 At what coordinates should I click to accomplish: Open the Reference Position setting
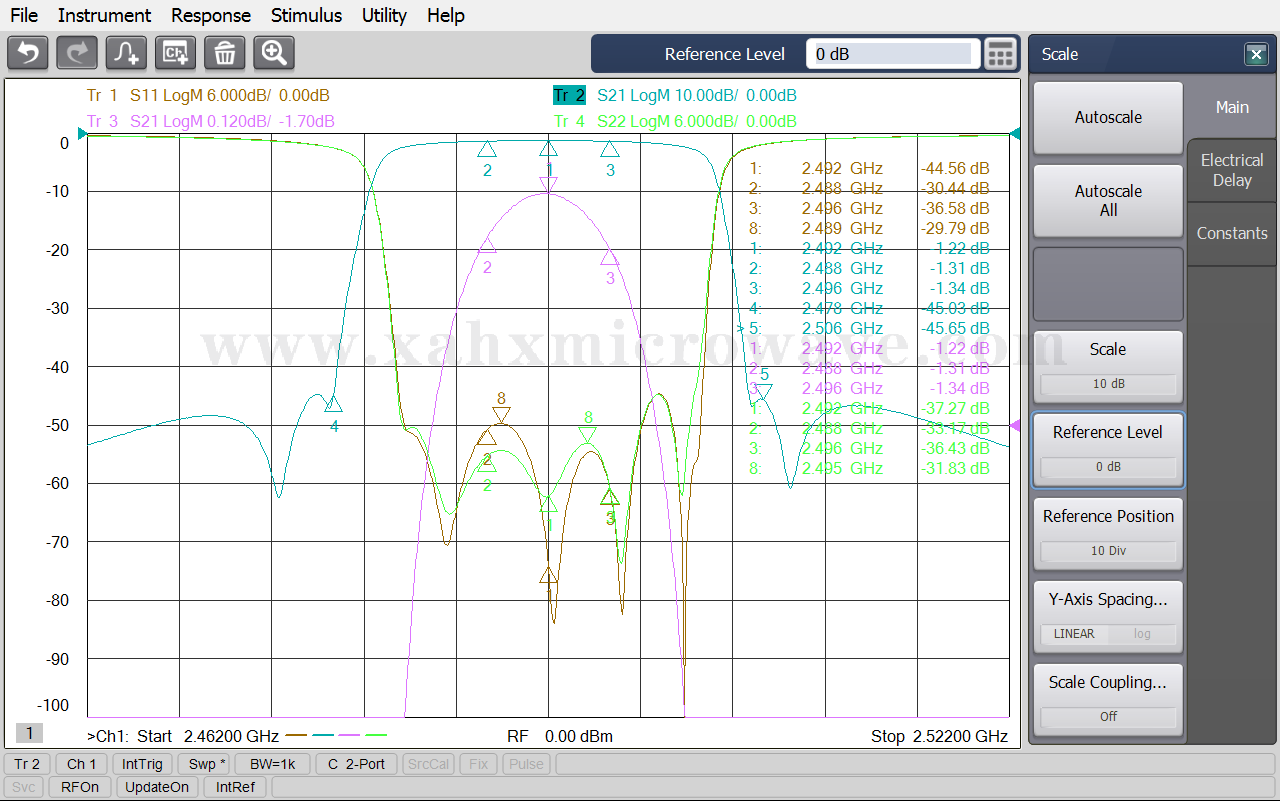(x=1108, y=534)
